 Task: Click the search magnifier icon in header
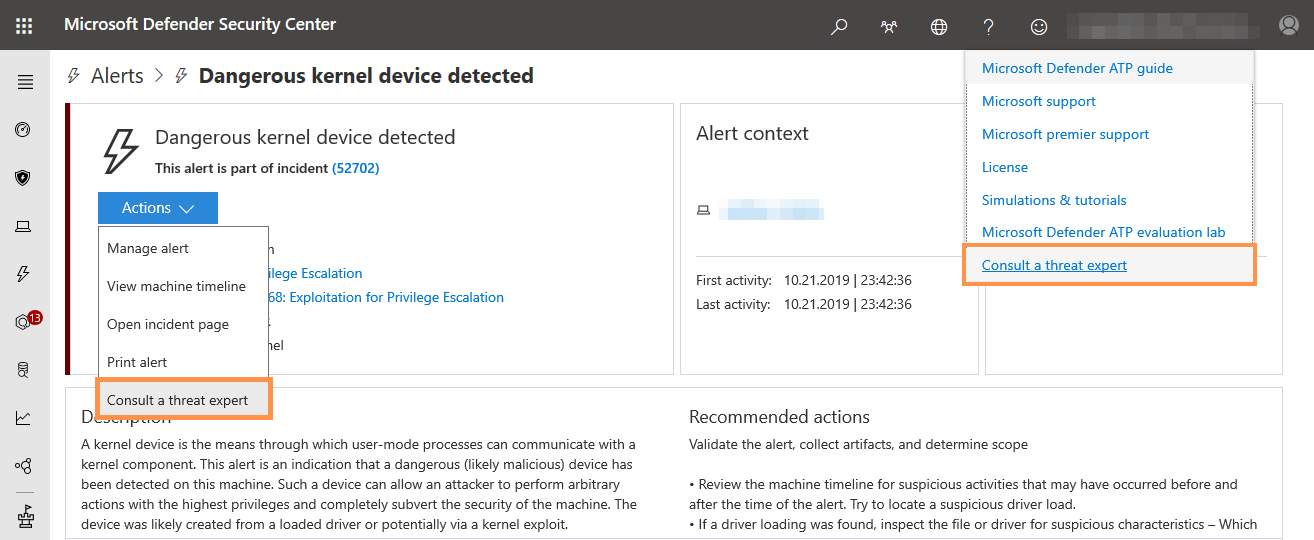click(839, 26)
